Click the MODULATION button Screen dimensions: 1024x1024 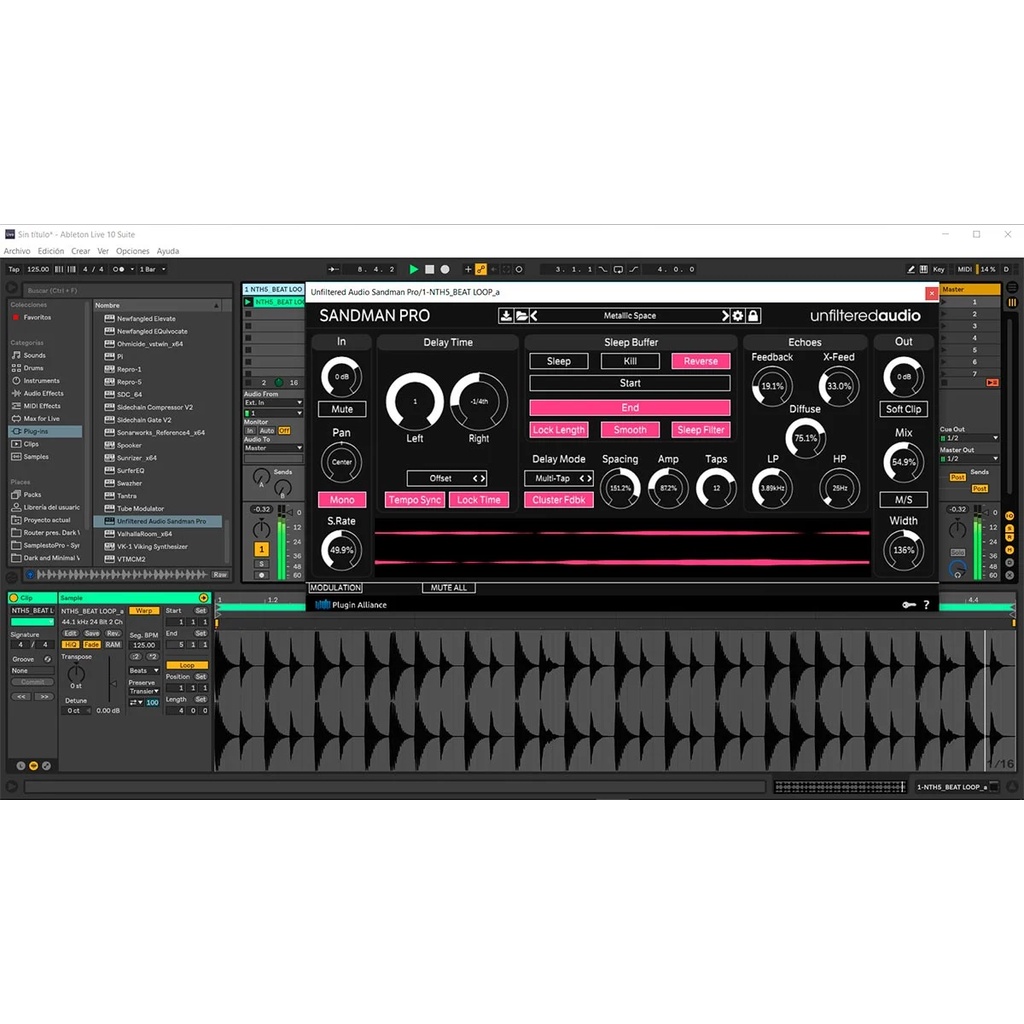point(336,588)
